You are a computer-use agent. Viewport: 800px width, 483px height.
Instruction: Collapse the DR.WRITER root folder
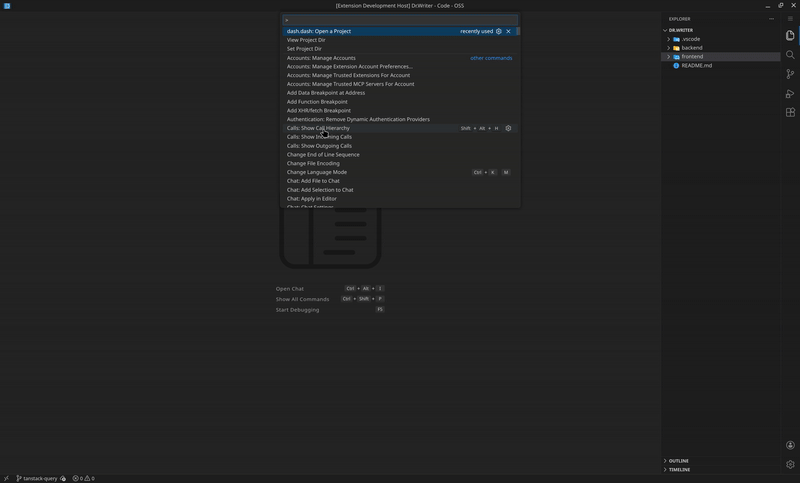coord(665,31)
